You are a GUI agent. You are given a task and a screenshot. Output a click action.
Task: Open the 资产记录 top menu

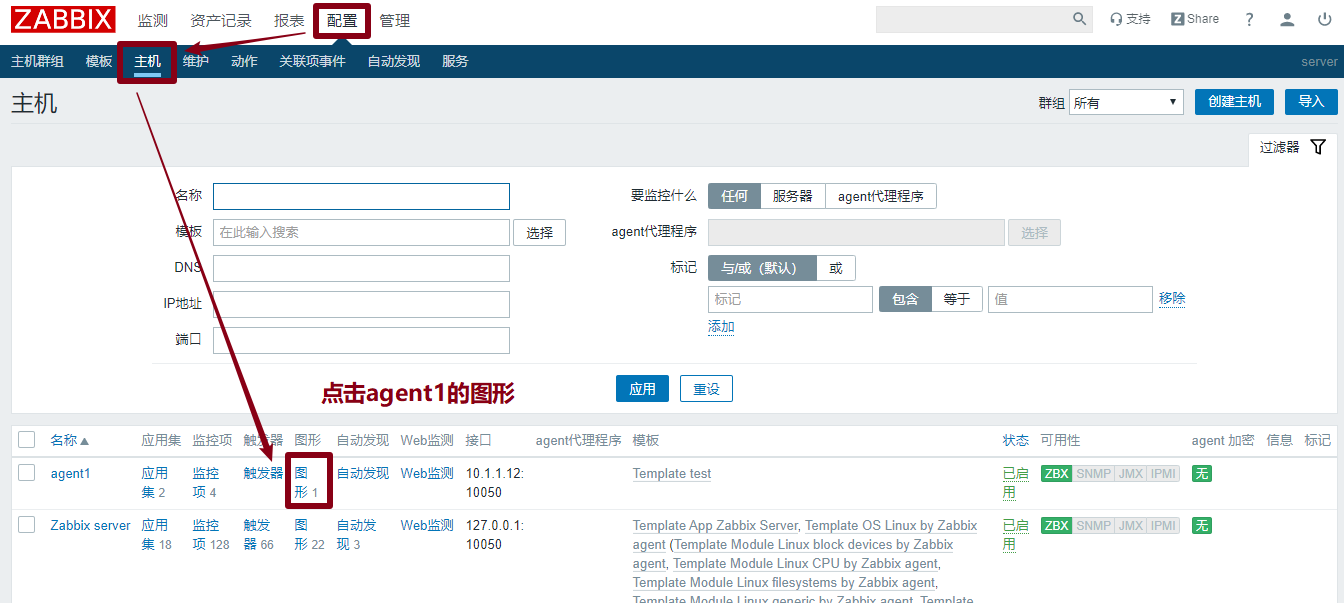click(x=221, y=20)
